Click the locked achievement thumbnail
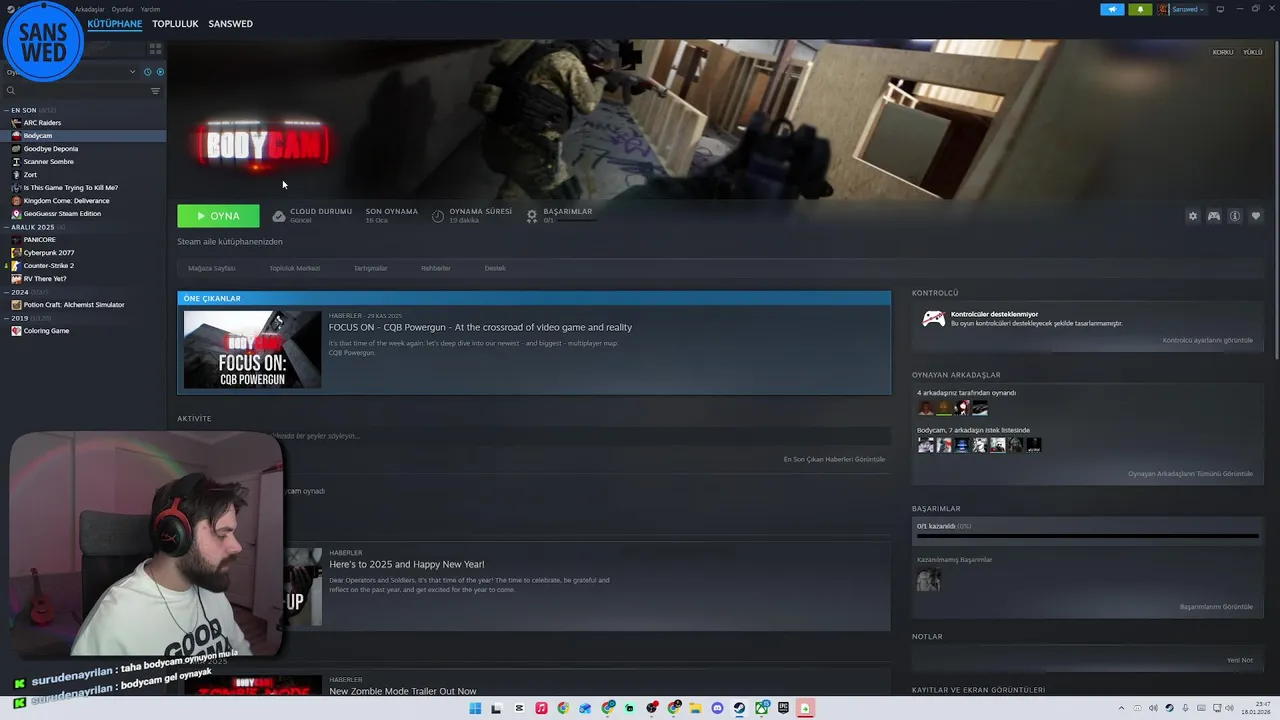 [x=928, y=580]
